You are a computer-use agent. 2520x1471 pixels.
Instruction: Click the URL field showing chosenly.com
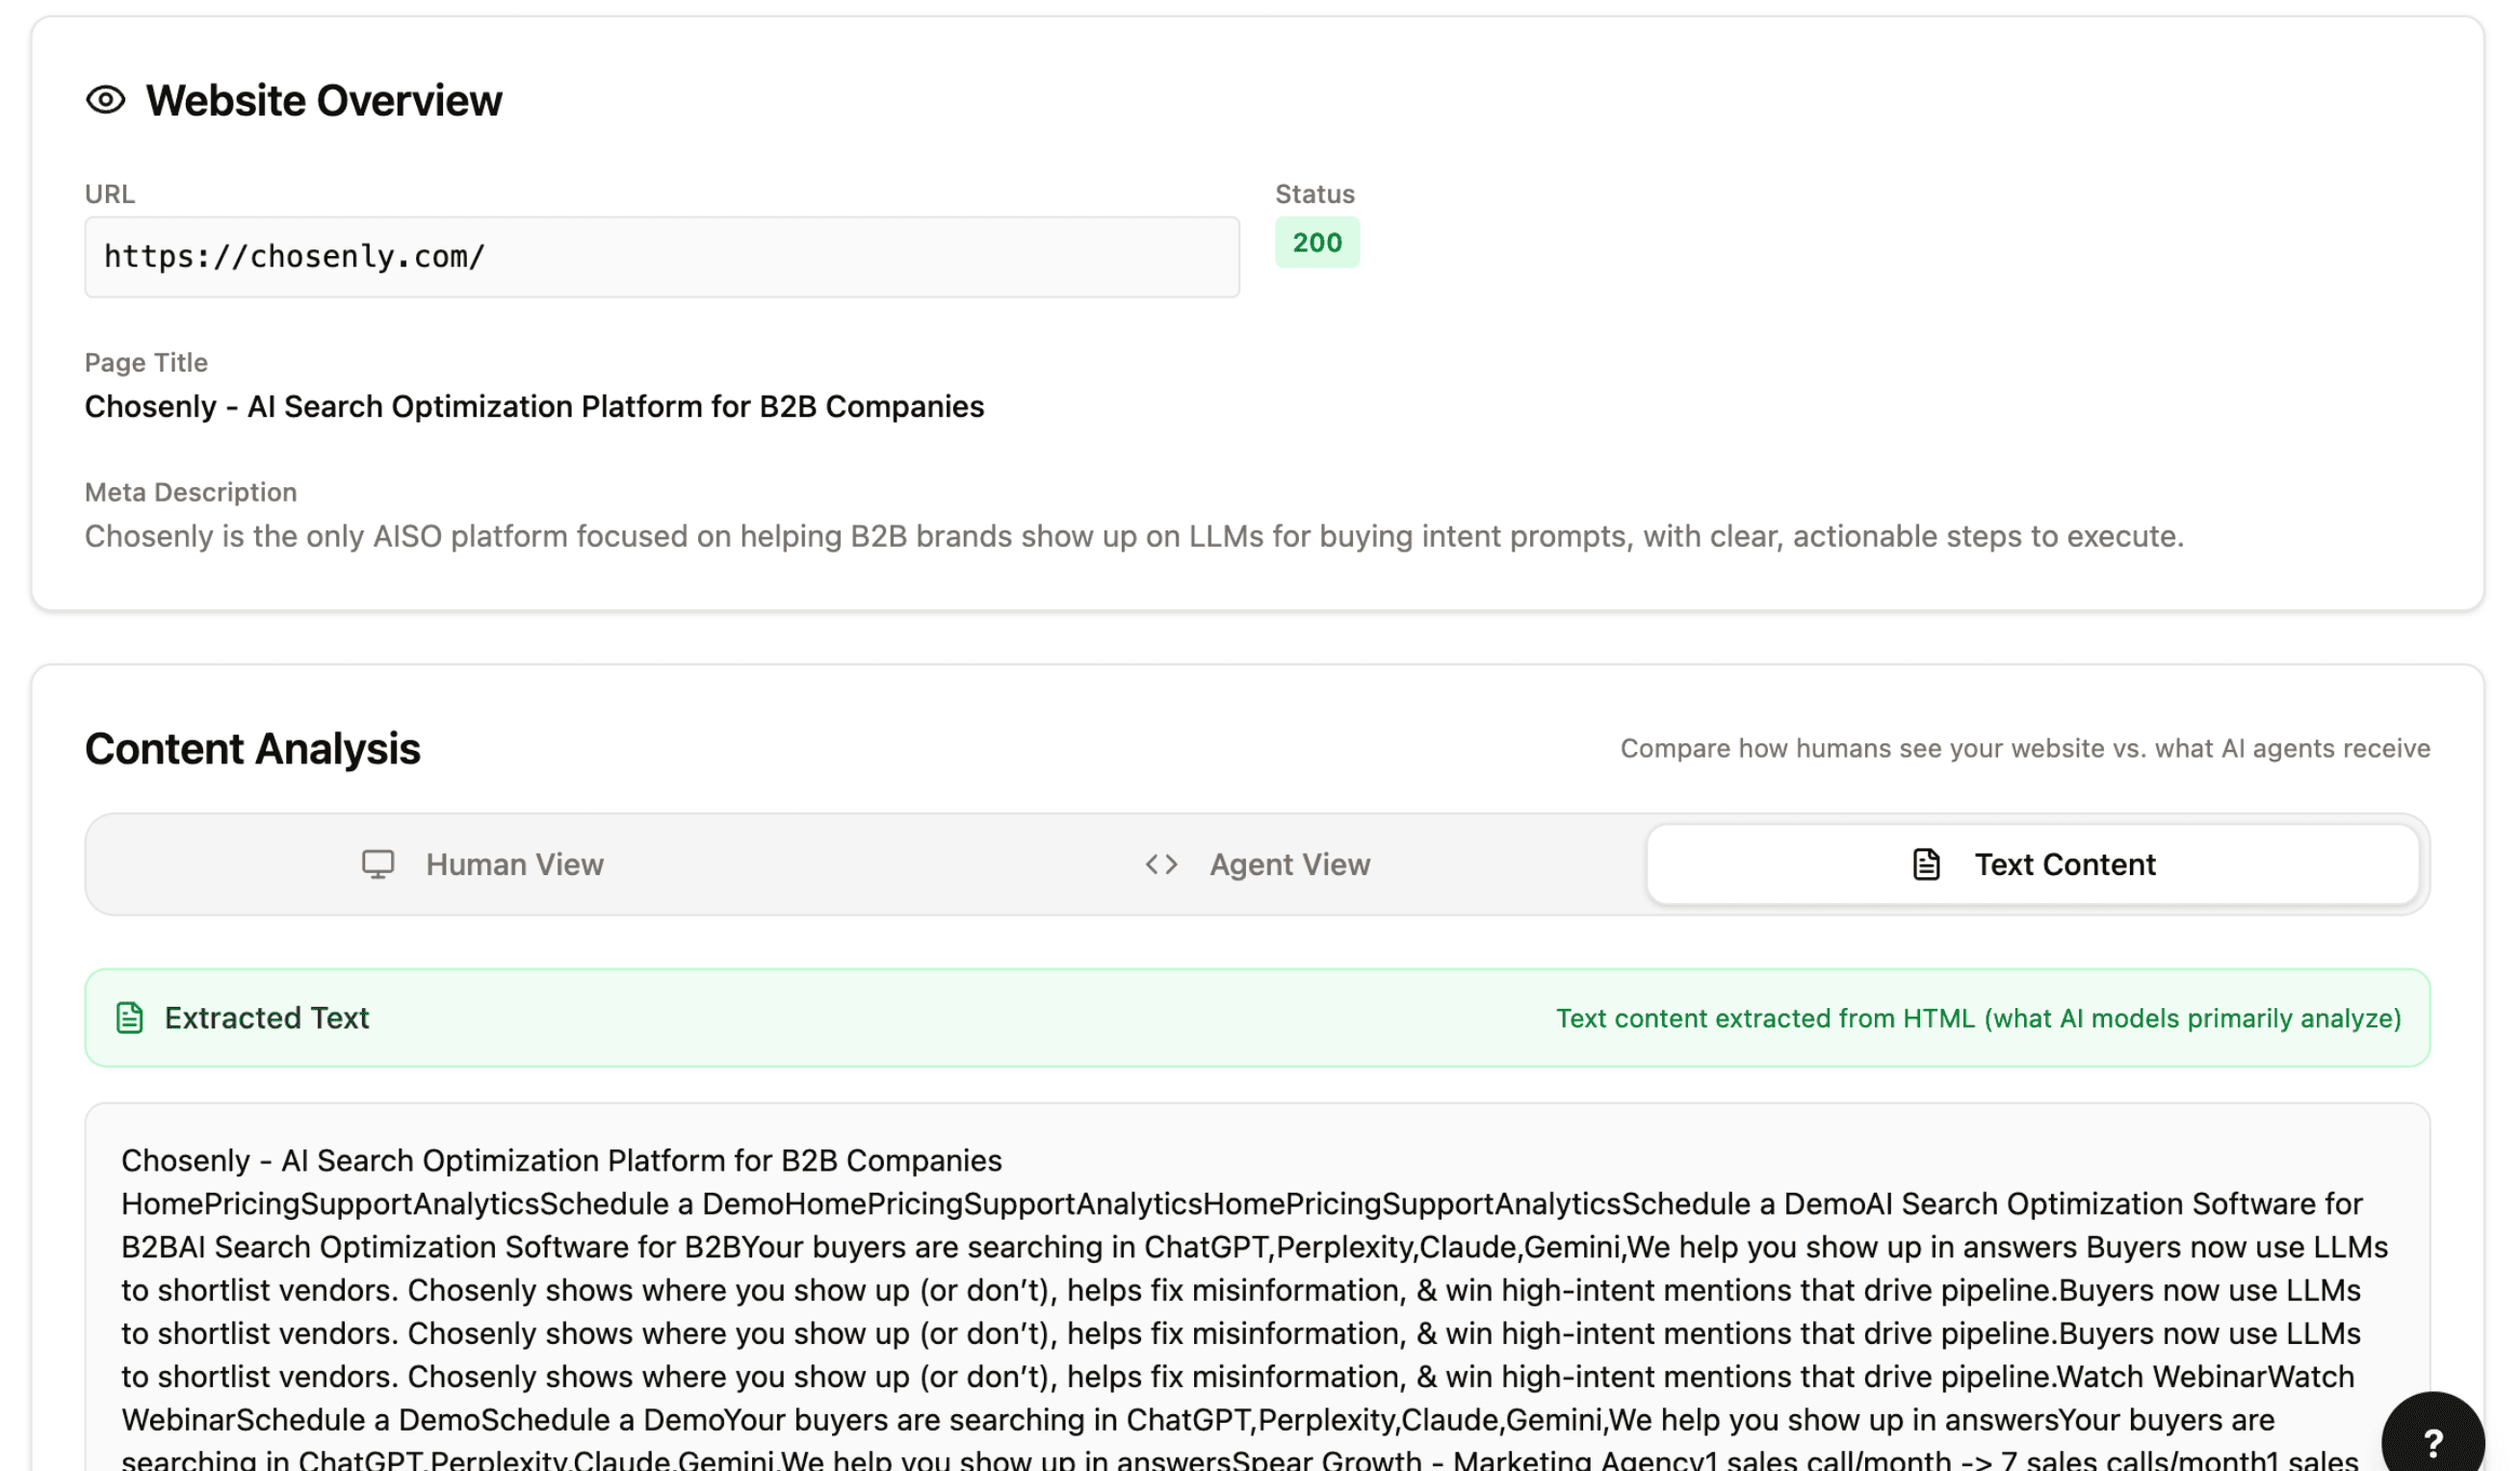click(661, 257)
